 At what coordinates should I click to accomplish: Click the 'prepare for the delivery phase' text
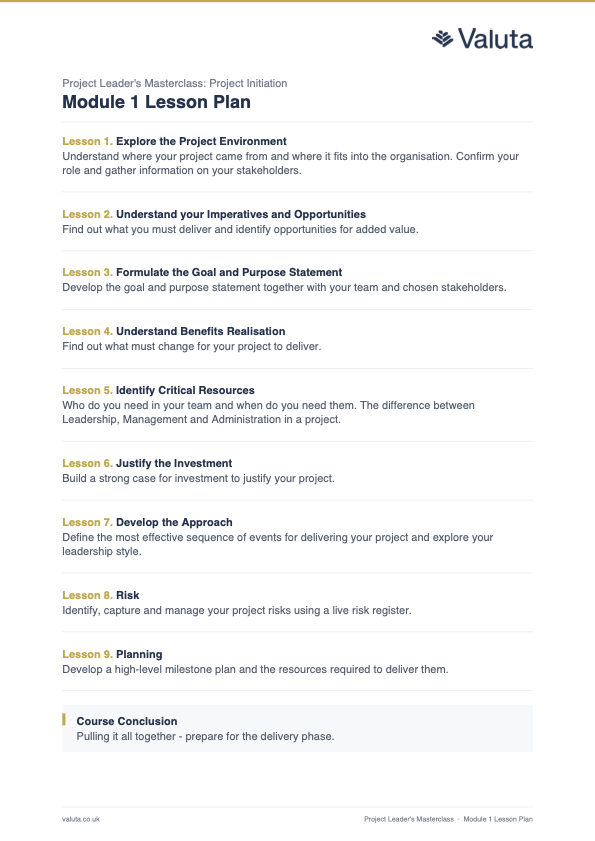260,736
